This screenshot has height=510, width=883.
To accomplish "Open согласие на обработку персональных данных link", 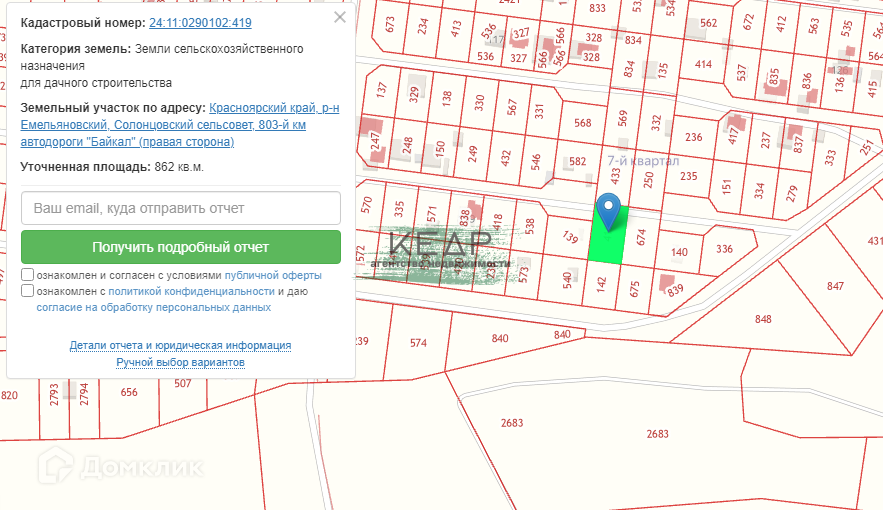I will pyautogui.click(x=153, y=307).
